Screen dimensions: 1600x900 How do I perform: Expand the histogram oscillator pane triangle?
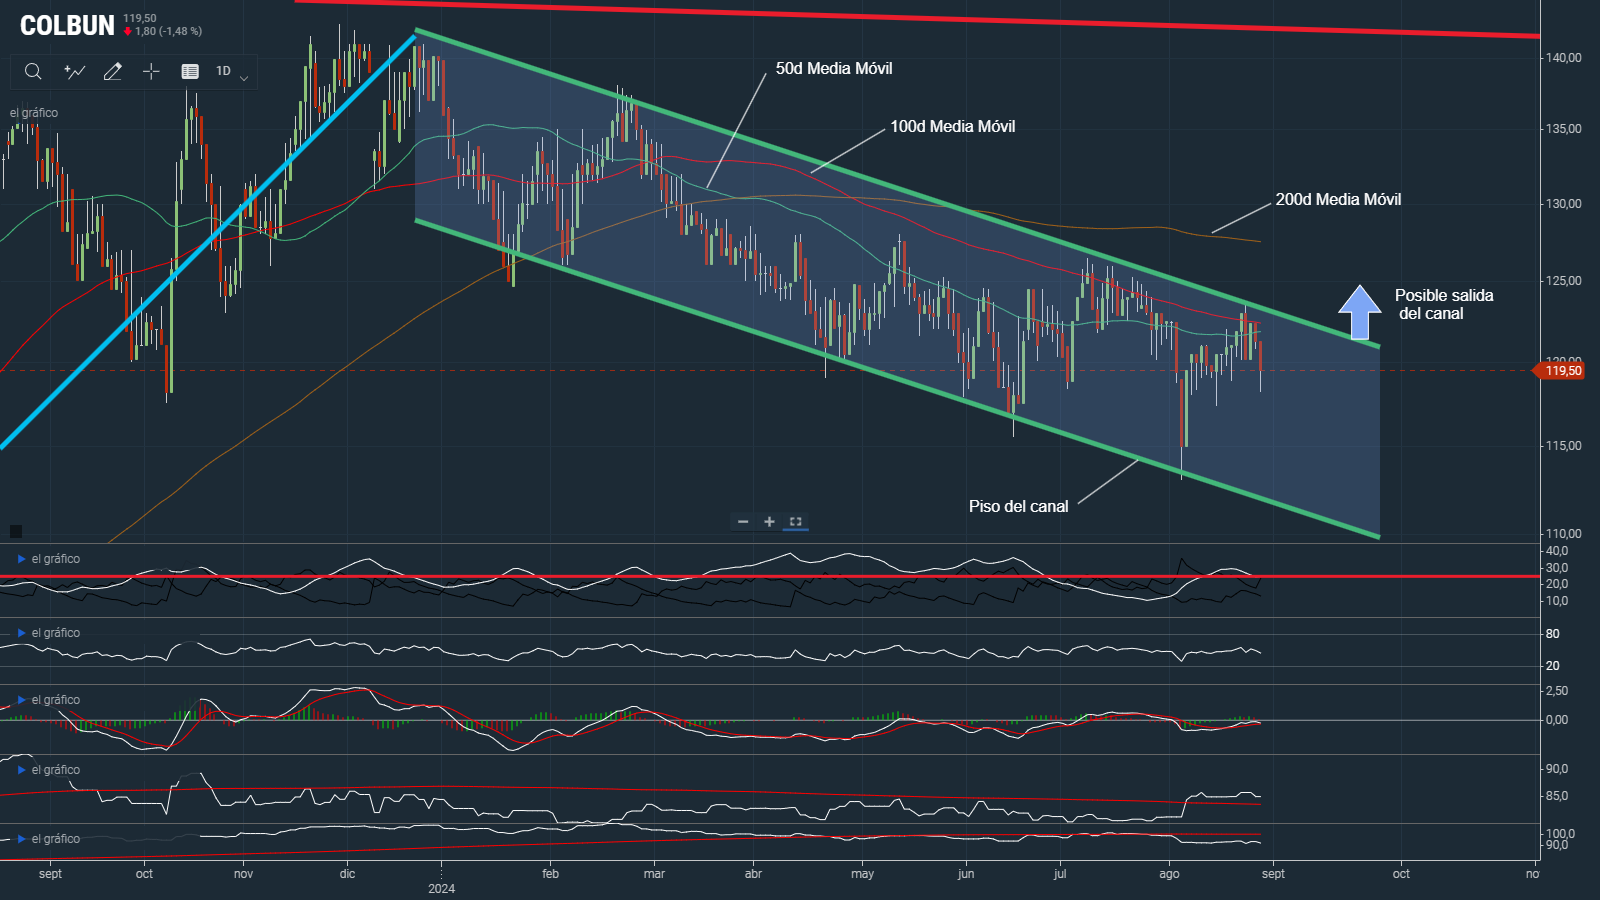coord(21,700)
